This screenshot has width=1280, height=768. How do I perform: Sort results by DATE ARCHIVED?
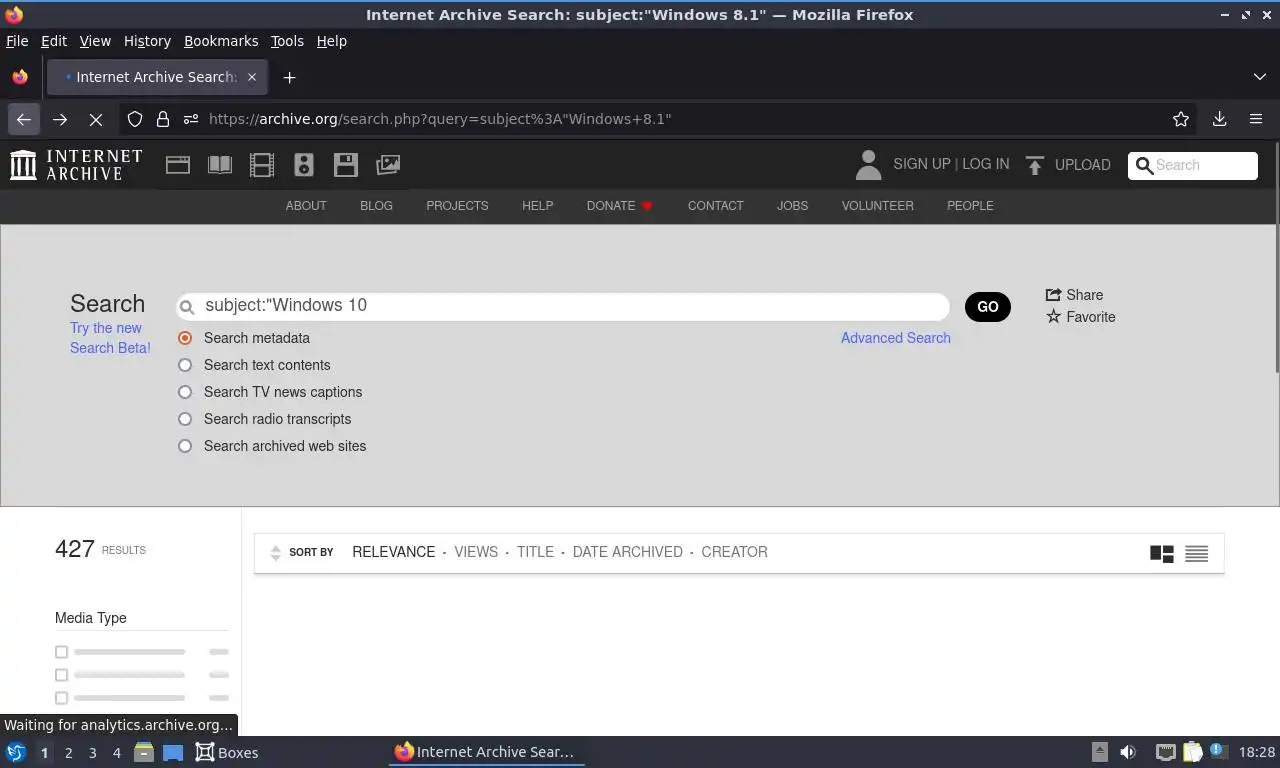coord(627,552)
